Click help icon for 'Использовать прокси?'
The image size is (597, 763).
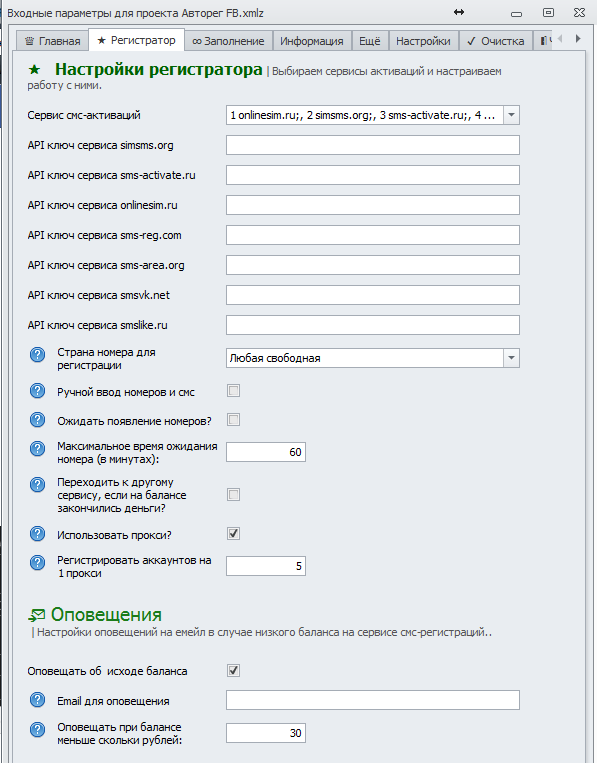[x=37, y=534]
